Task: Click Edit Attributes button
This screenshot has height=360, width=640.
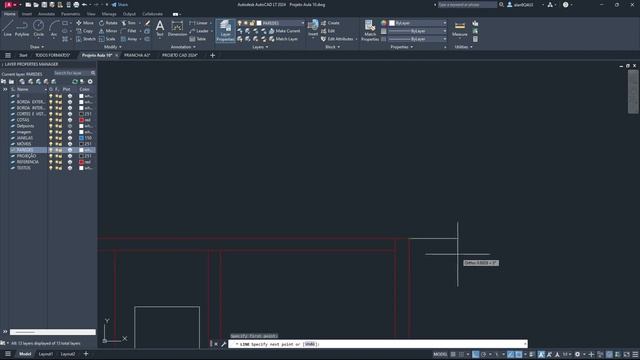Action: (x=337, y=39)
